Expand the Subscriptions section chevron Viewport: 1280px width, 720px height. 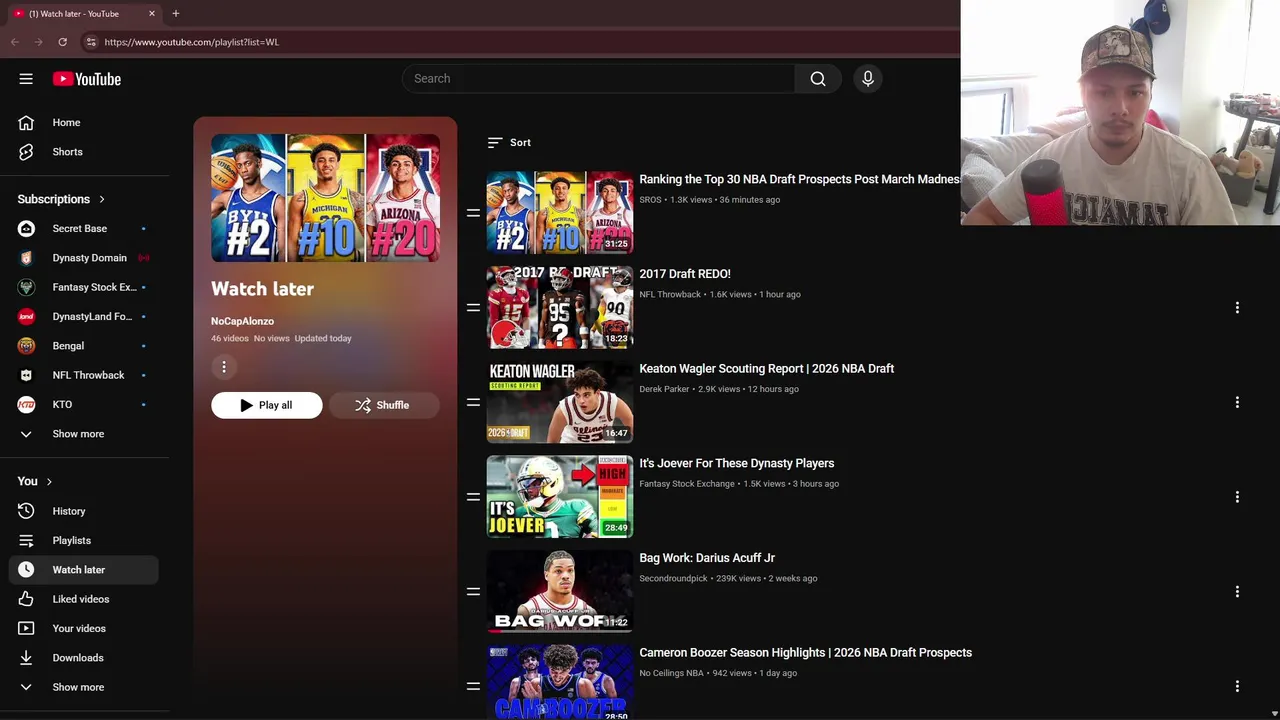[102, 199]
